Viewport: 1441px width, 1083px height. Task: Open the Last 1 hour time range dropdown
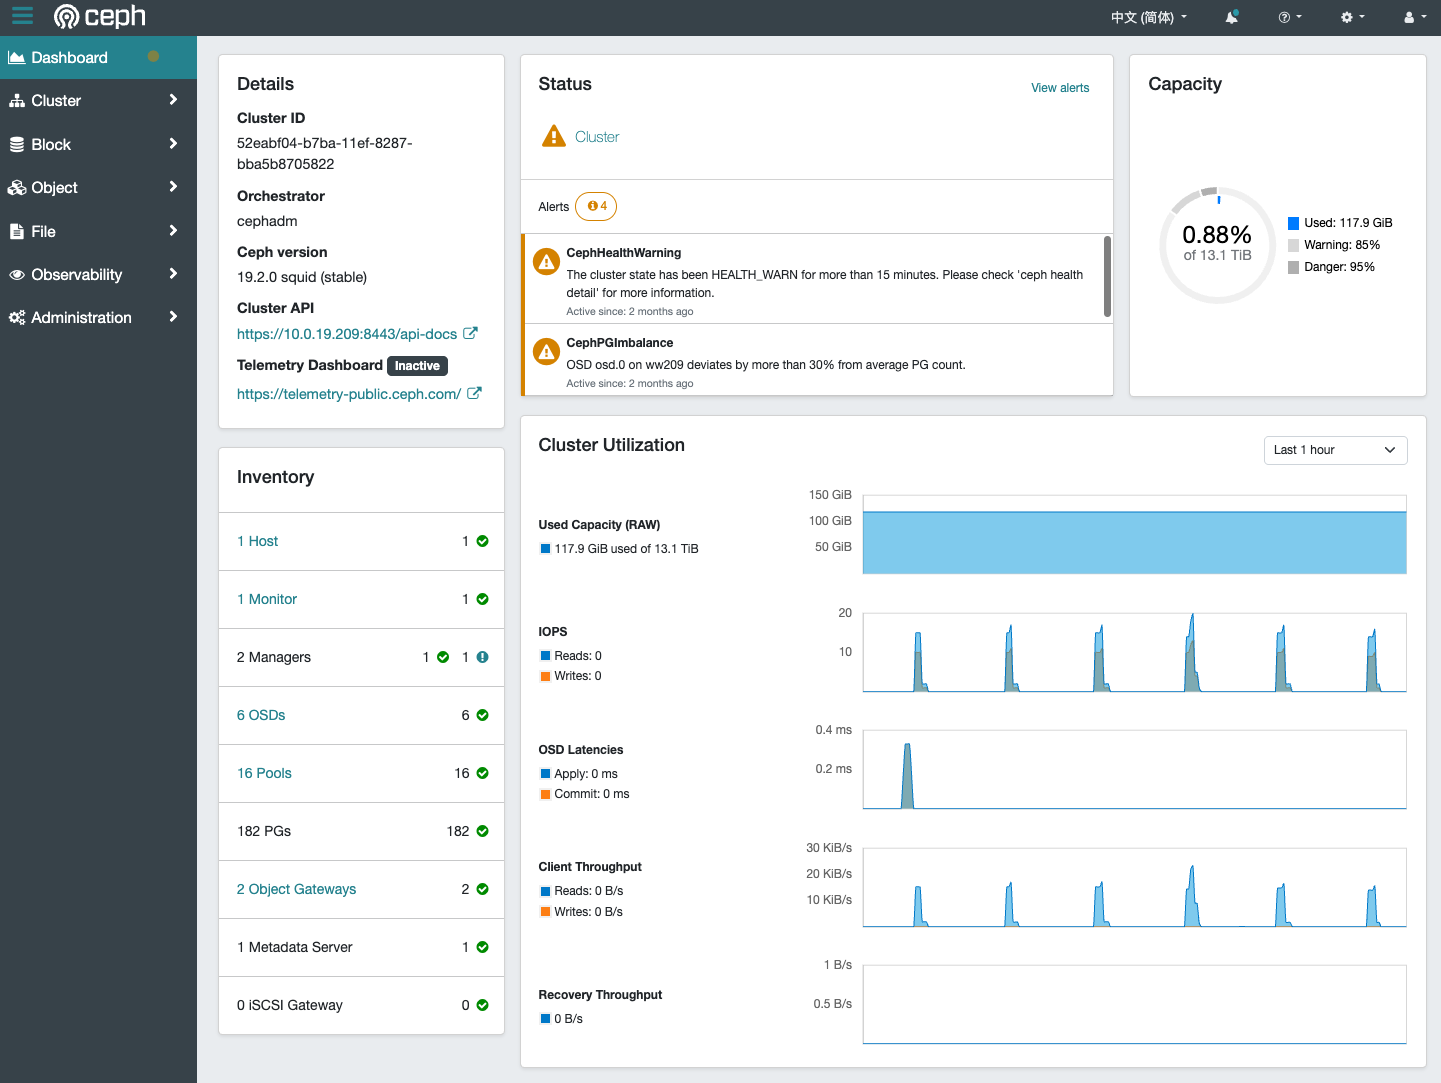[1334, 450]
